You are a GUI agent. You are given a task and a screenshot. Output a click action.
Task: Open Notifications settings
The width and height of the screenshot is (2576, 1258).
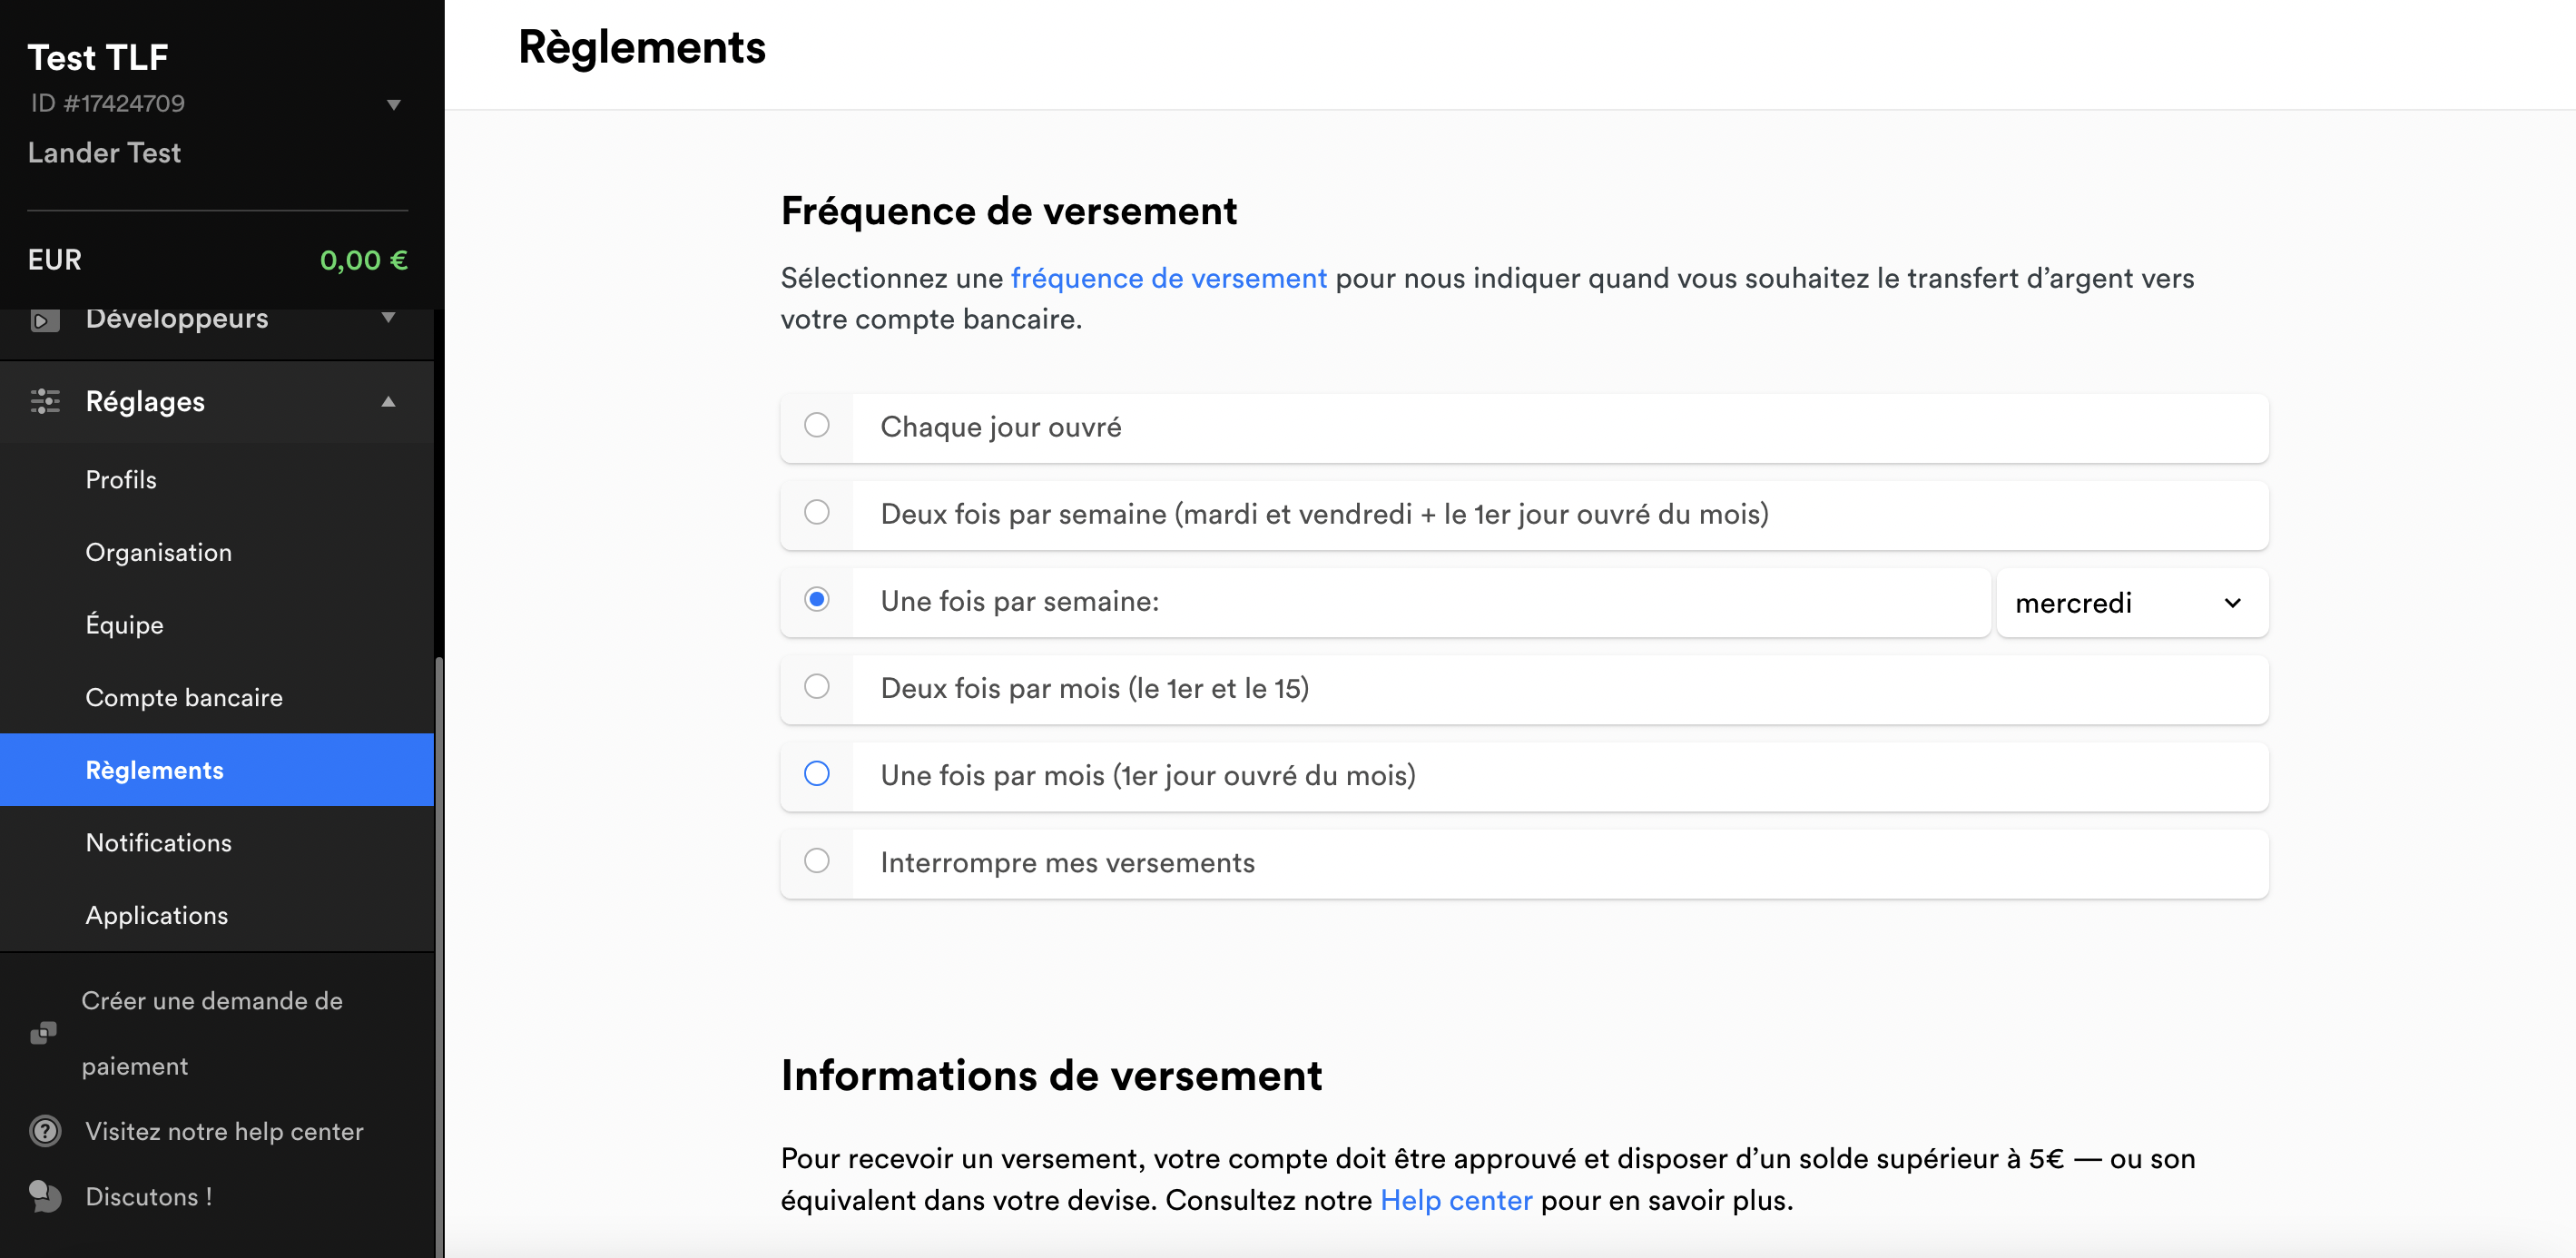coord(158,842)
